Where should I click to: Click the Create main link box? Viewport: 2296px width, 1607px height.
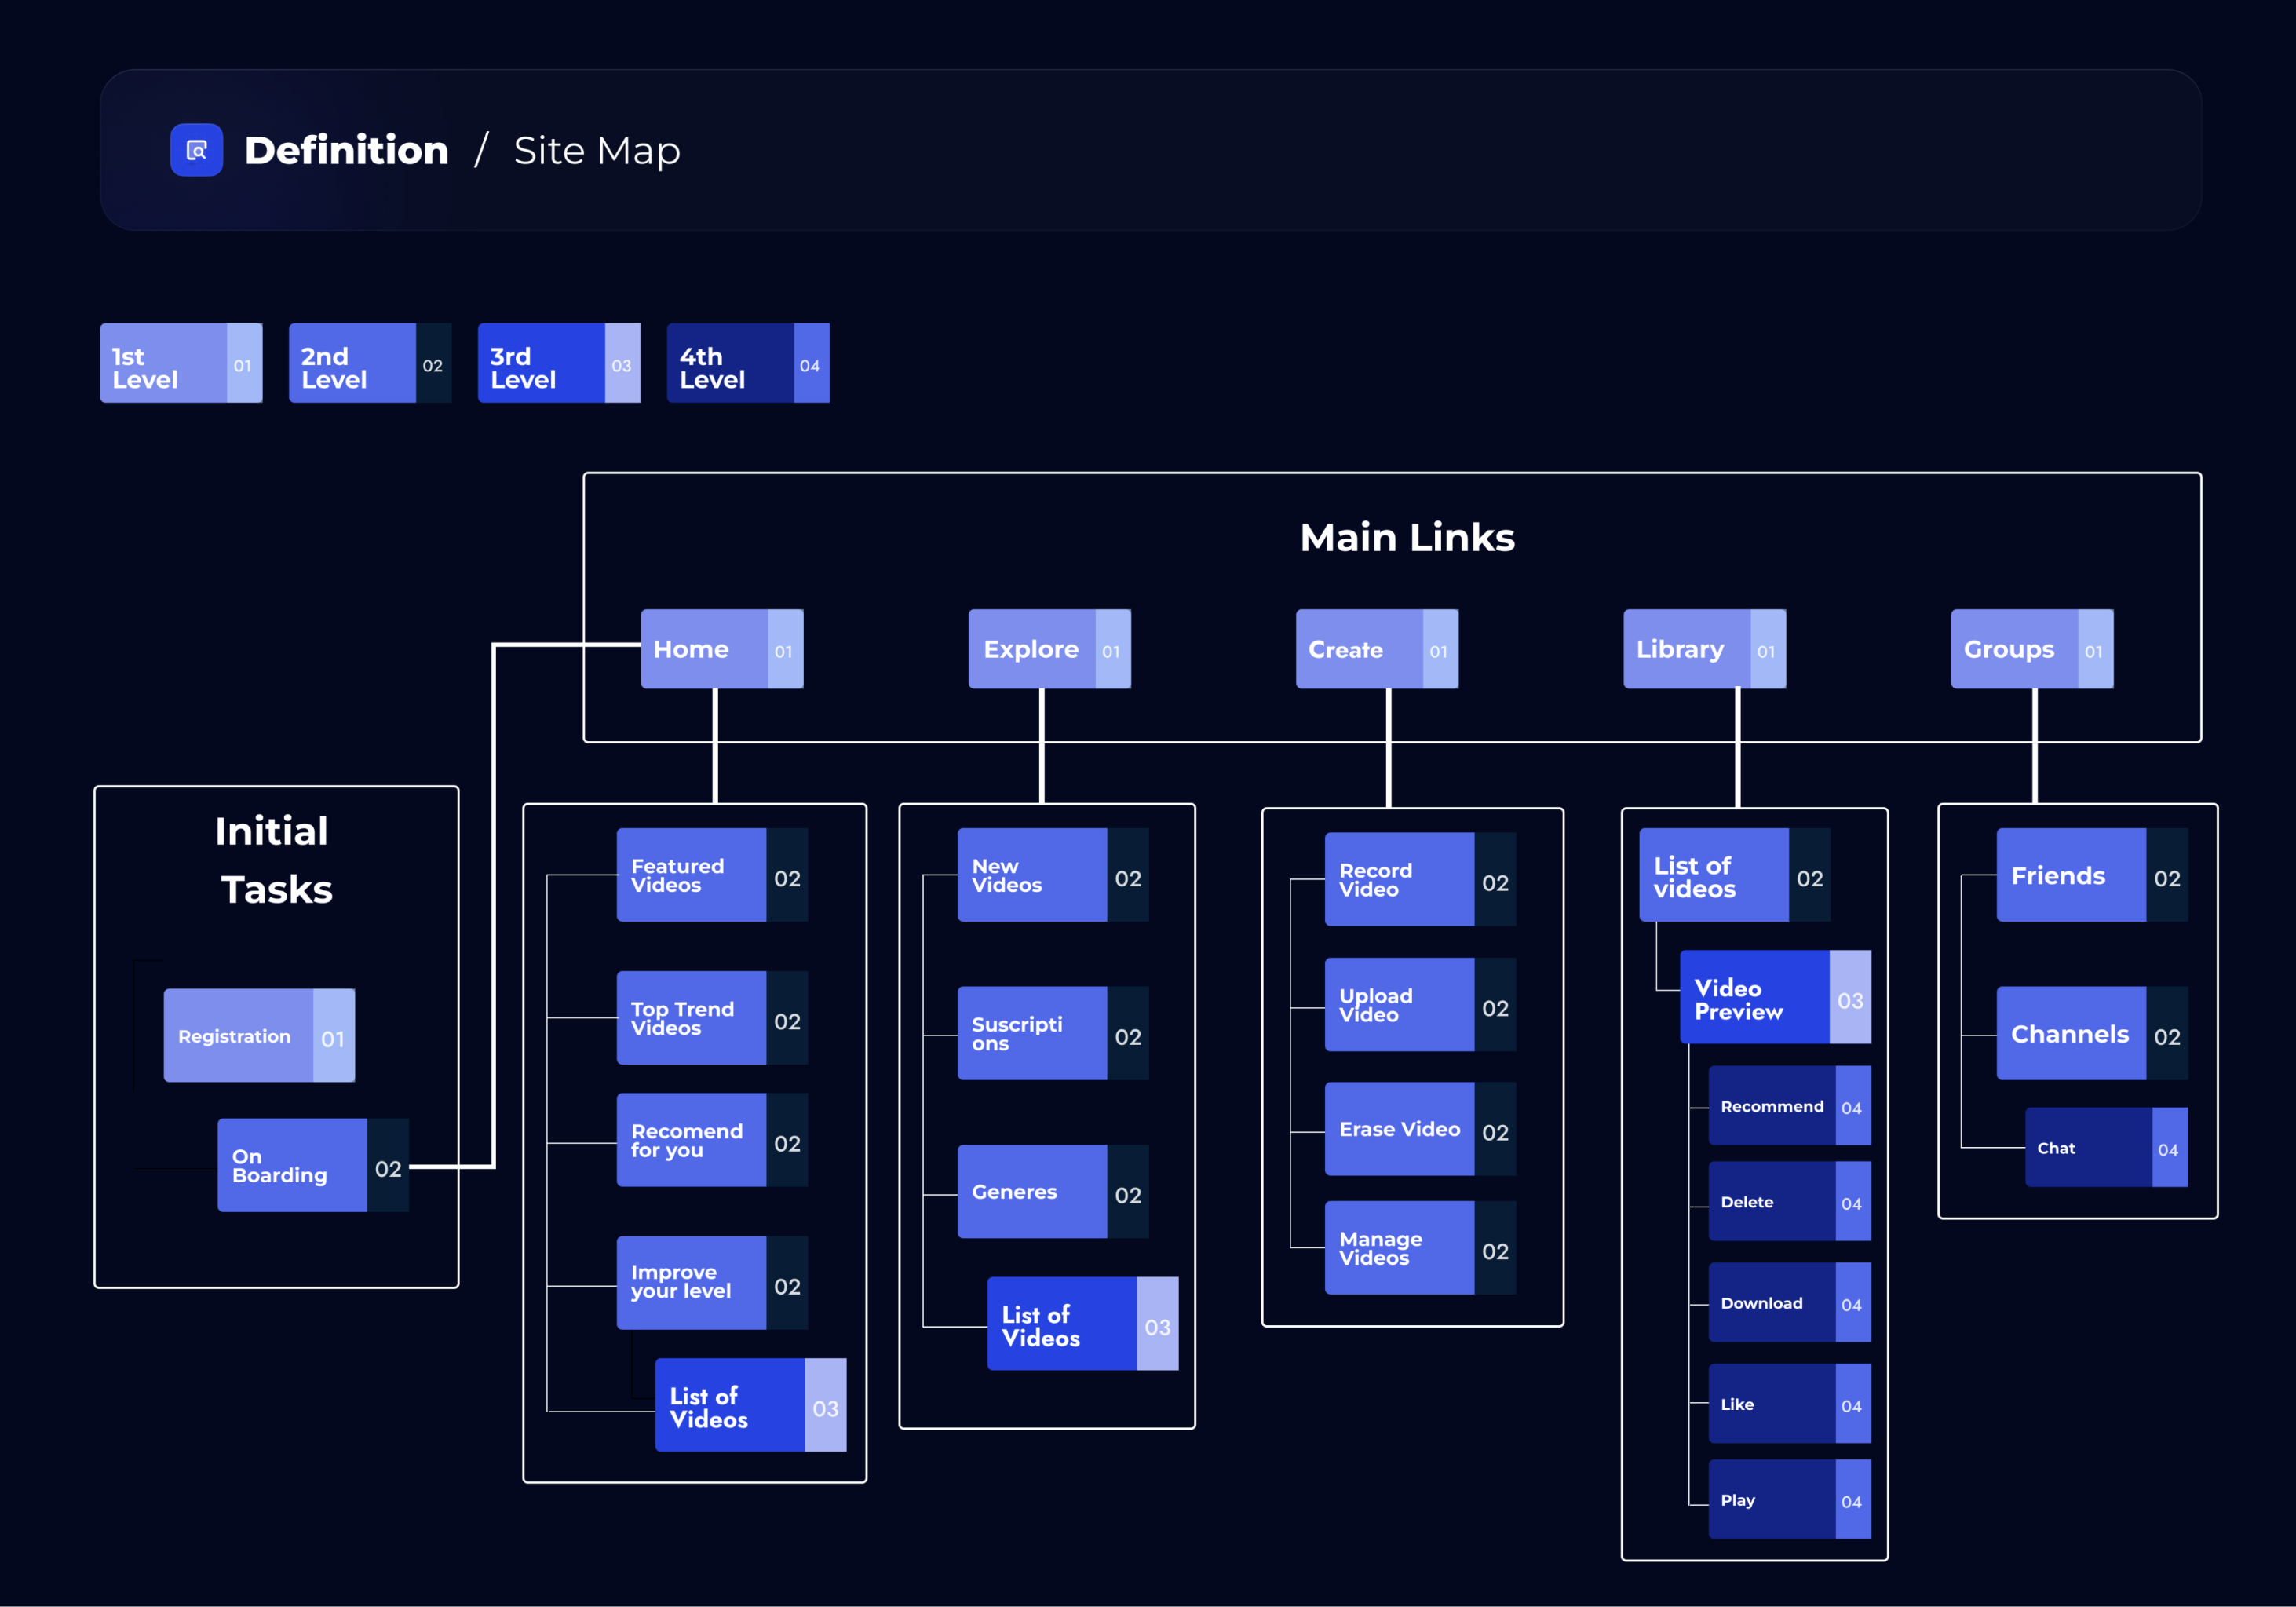pyautogui.click(x=1375, y=649)
